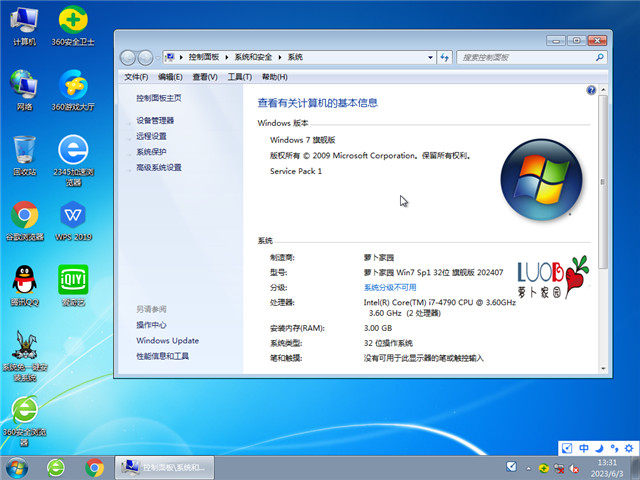Open 360安全卫士 desktop icon

pos(73,26)
